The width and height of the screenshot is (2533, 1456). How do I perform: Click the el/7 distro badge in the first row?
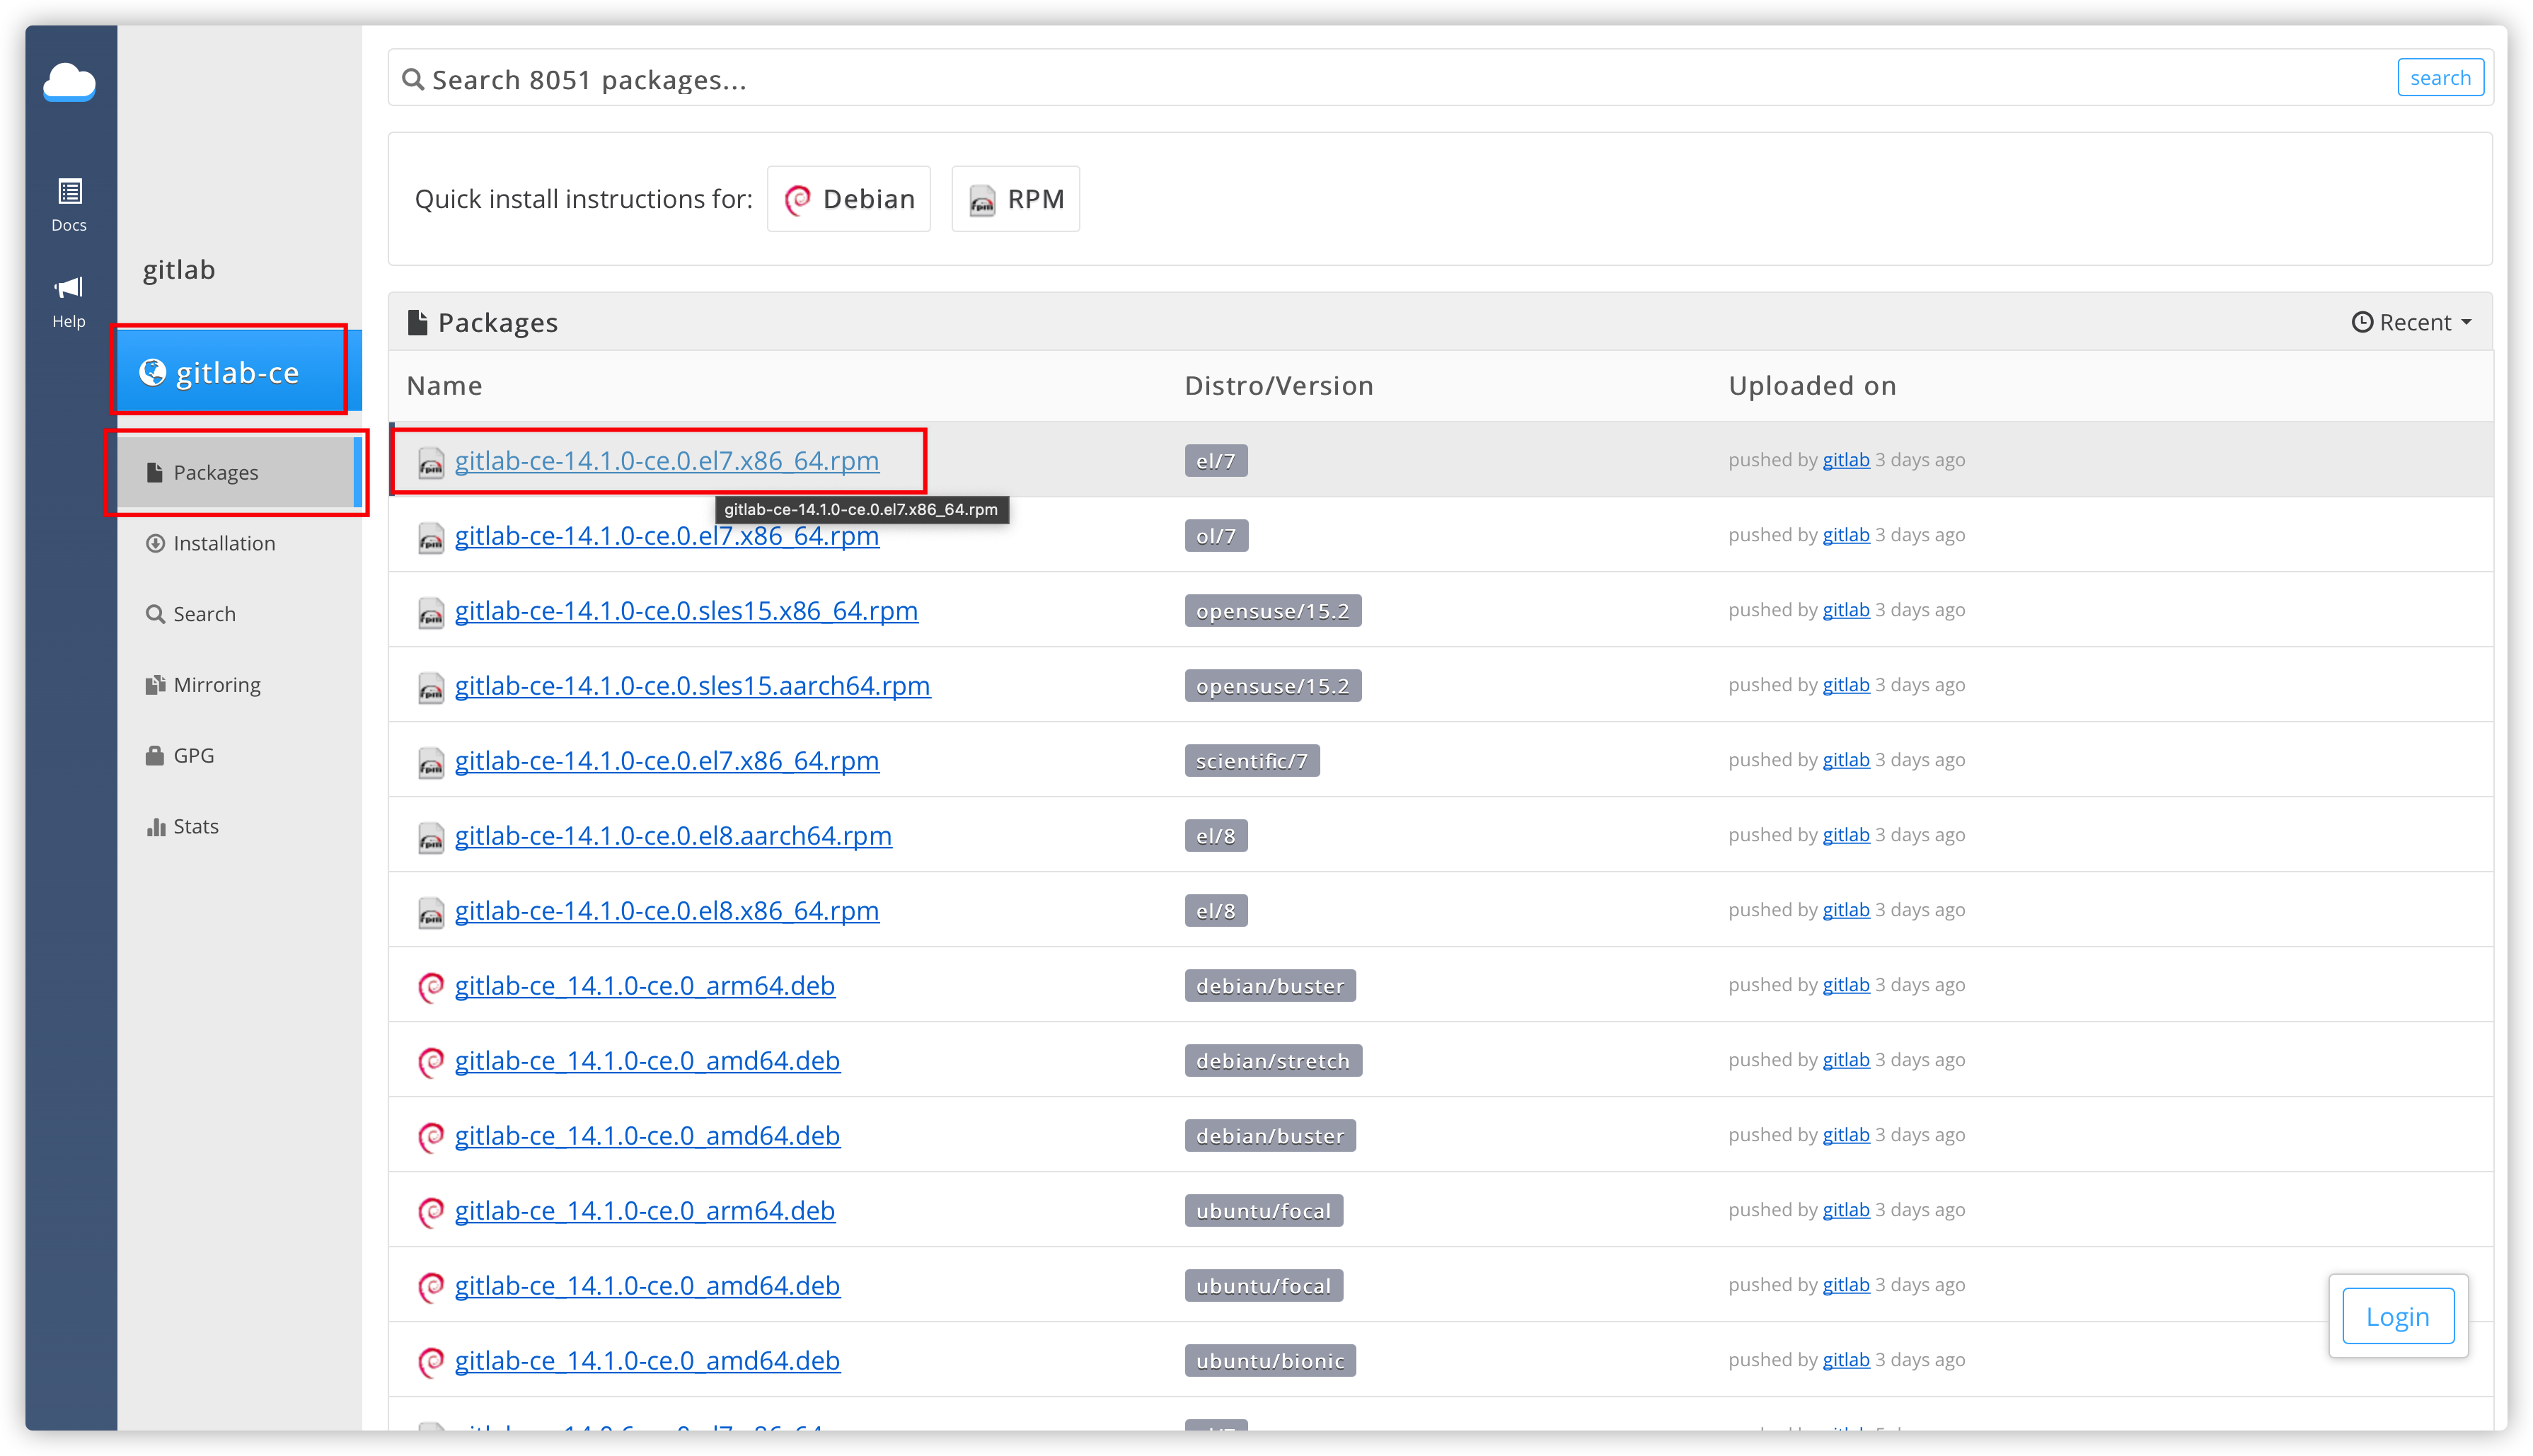click(x=1216, y=461)
